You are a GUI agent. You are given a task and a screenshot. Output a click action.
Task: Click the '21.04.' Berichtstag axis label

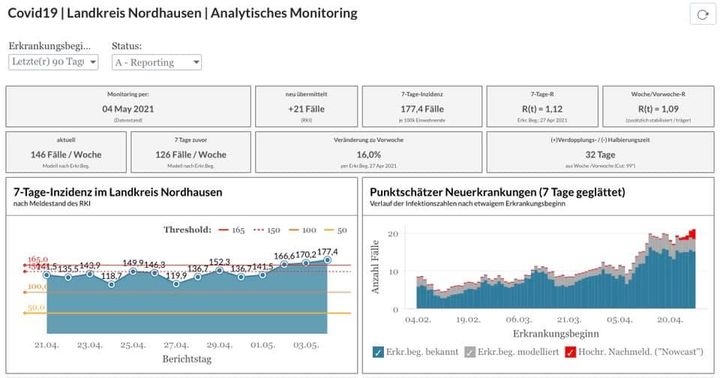pyautogui.click(x=46, y=345)
